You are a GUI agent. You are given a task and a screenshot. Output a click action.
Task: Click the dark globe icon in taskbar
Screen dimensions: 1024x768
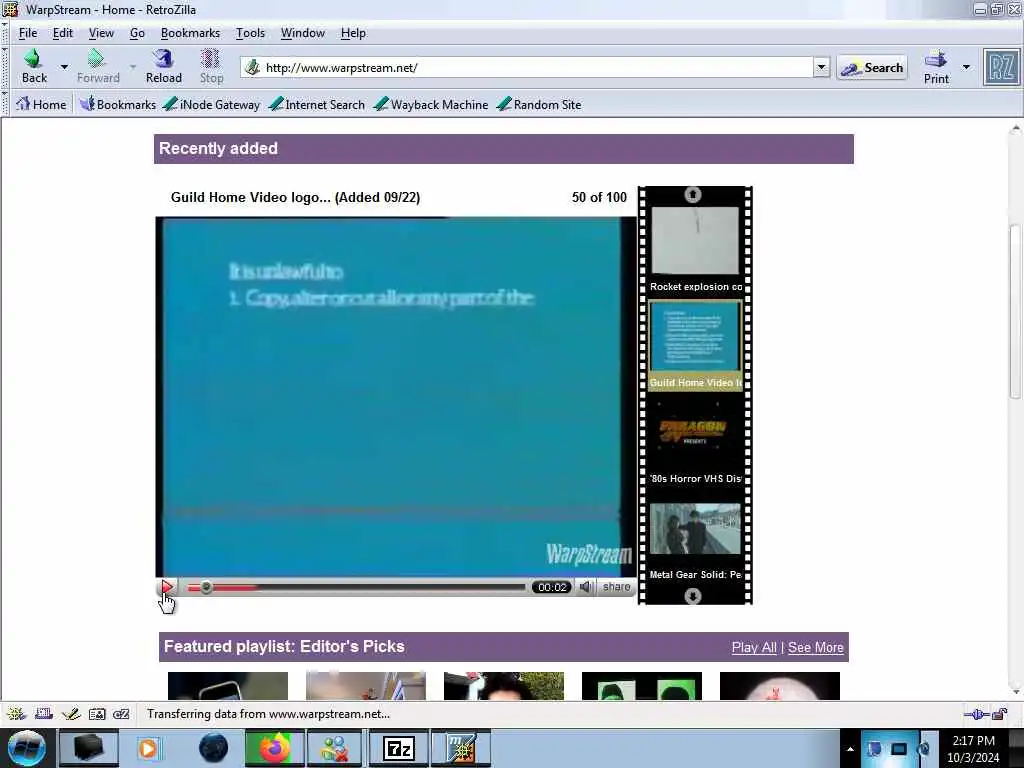tap(214, 748)
